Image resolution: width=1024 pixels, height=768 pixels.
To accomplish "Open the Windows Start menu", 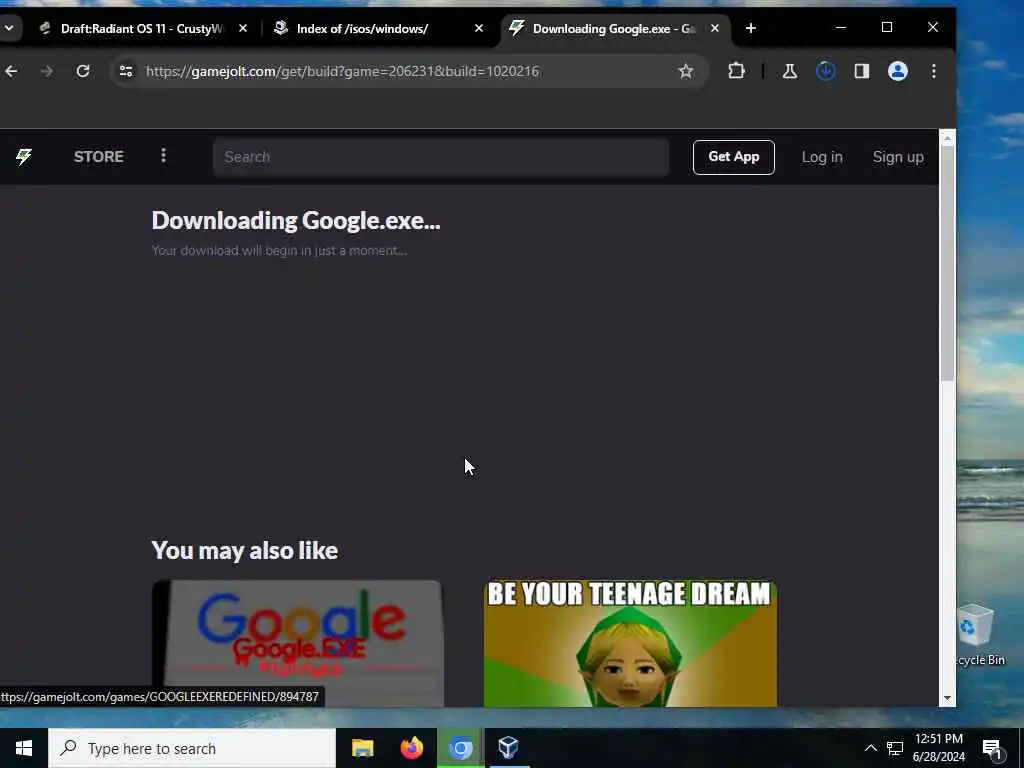I will point(24,748).
